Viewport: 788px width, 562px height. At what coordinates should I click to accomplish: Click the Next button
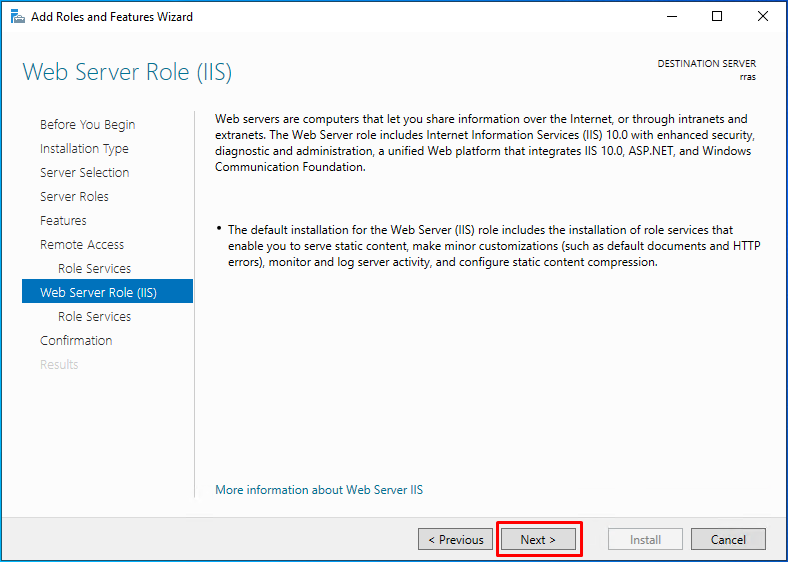[x=538, y=539]
